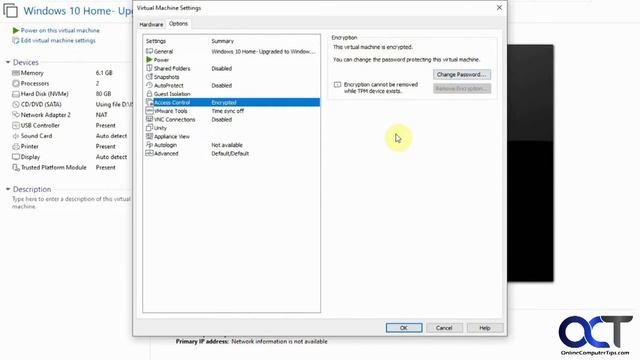
Task: Click Power on this virtual machine link
Action: [60, 30]
